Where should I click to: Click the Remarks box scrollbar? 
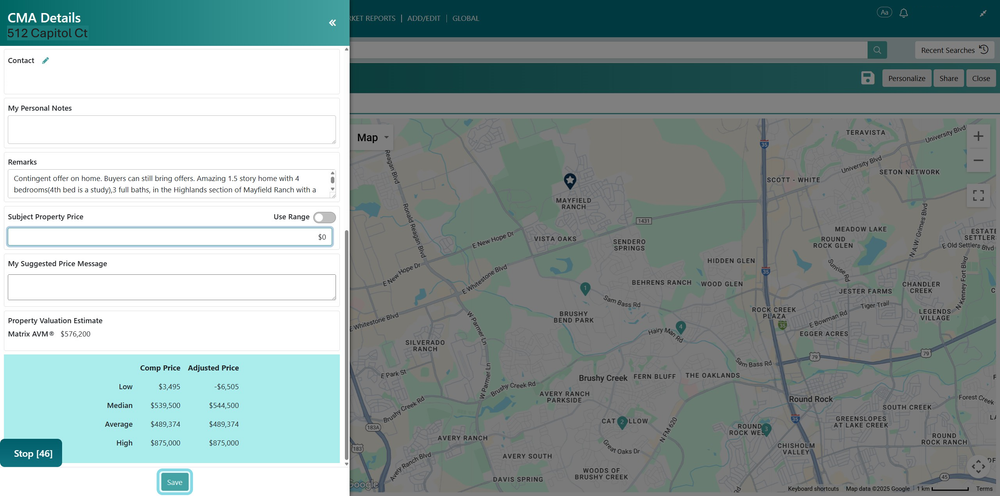[332, 181]
